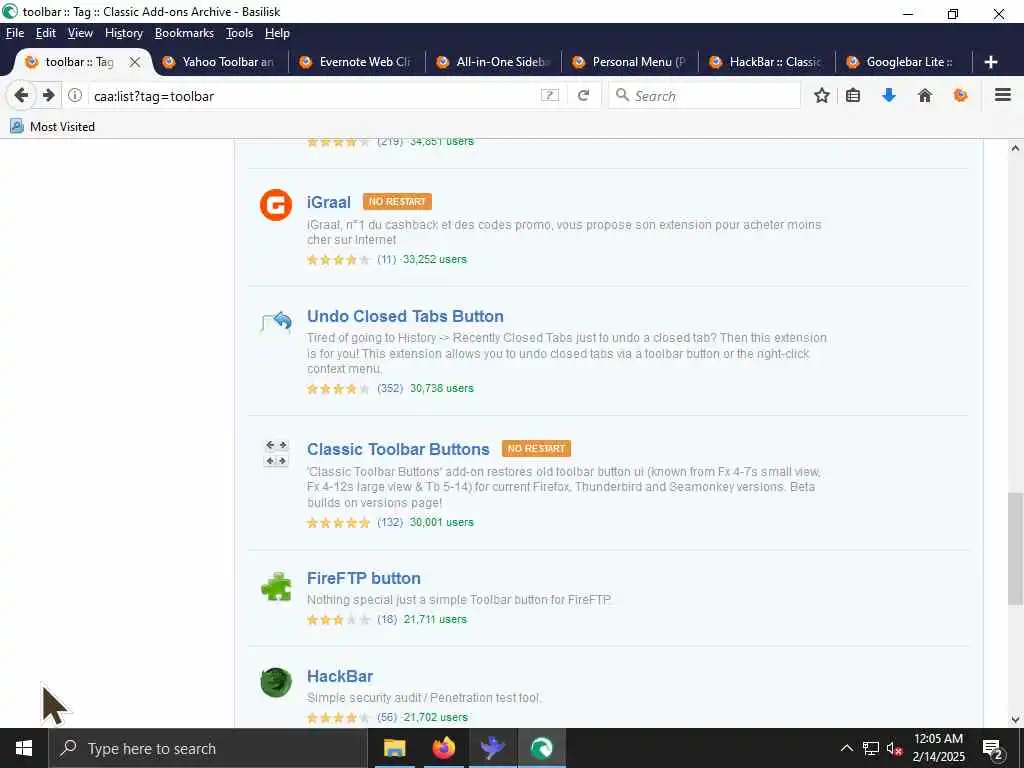Viewport: 1024px width, 768px height.
Task: Select the Basilisk taskbar icon
Action: 541,748
